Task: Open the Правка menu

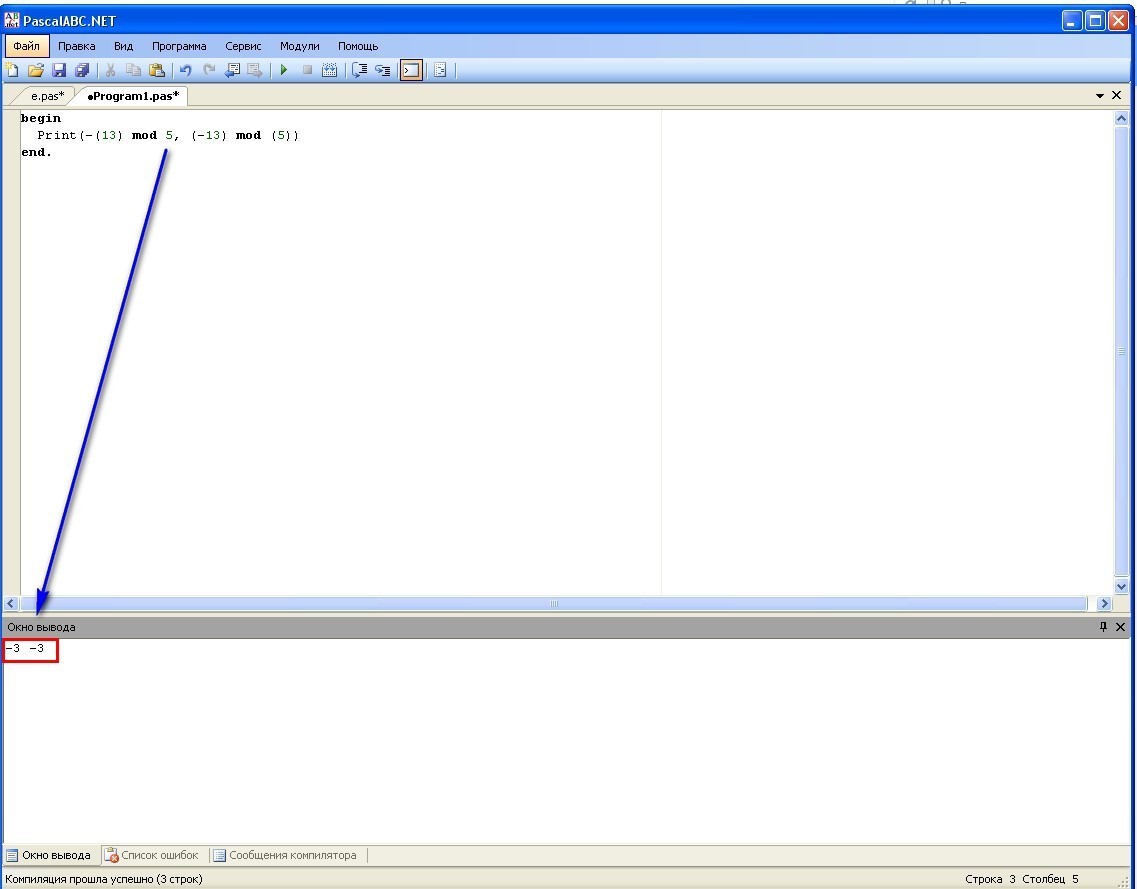Action: pyautogui.click(x=76, y=46)
